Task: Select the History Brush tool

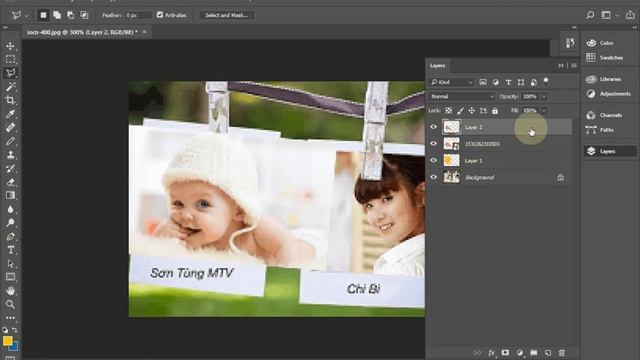Action: click(11, 168)
